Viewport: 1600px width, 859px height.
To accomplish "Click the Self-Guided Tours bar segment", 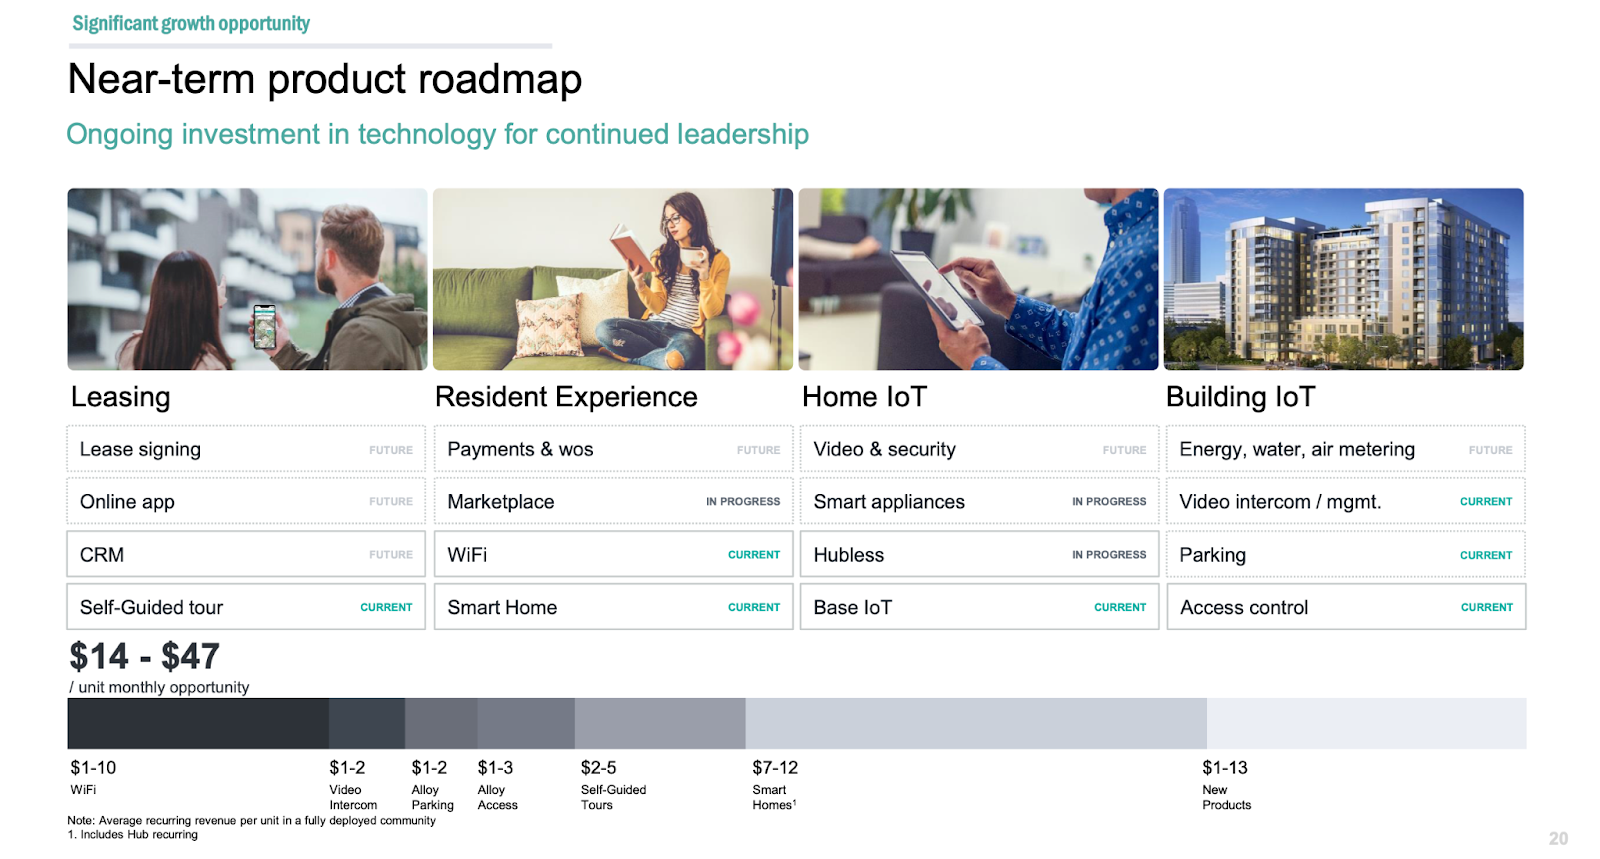I will pos(660,723).
